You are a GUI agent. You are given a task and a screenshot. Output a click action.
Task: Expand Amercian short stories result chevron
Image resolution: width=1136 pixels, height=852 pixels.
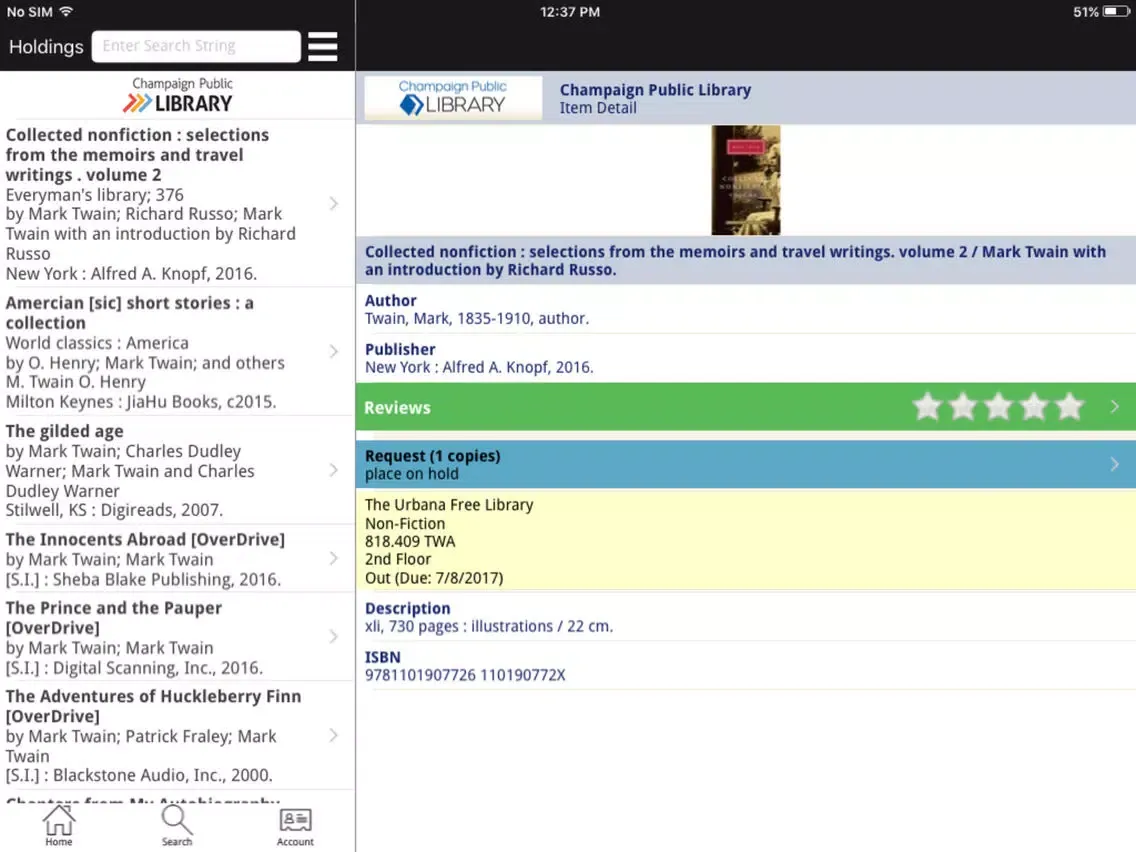click(x=333, y=351)
